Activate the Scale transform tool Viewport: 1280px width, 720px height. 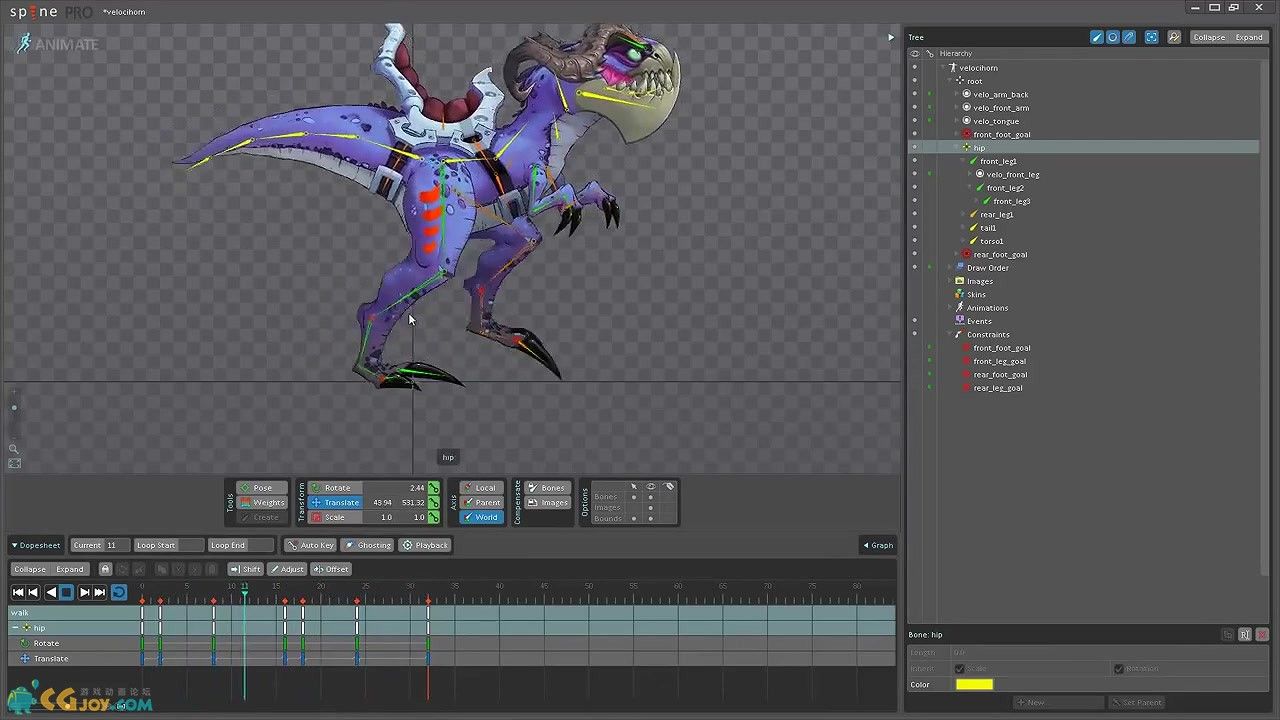pos(336,517)
